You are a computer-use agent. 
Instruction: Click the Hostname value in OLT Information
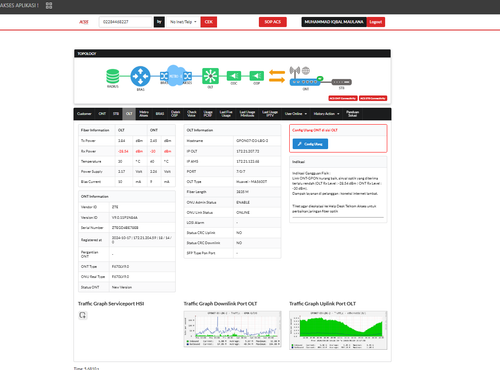(x=252, y=141)
